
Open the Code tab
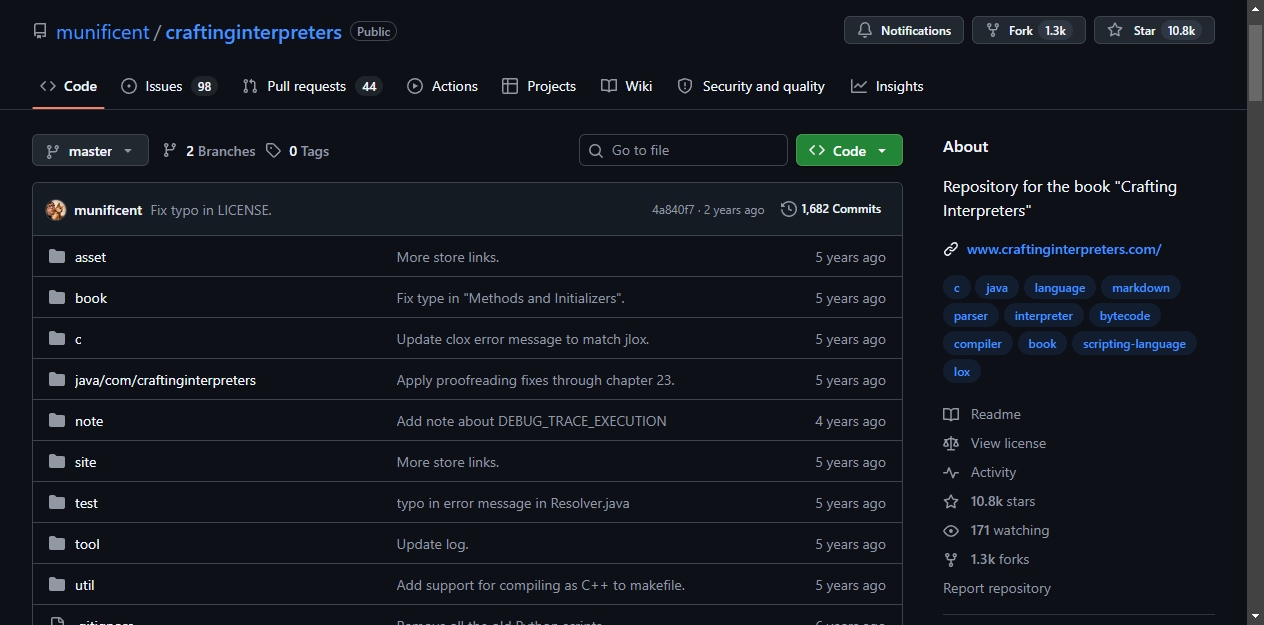click(x=68, y=86)
